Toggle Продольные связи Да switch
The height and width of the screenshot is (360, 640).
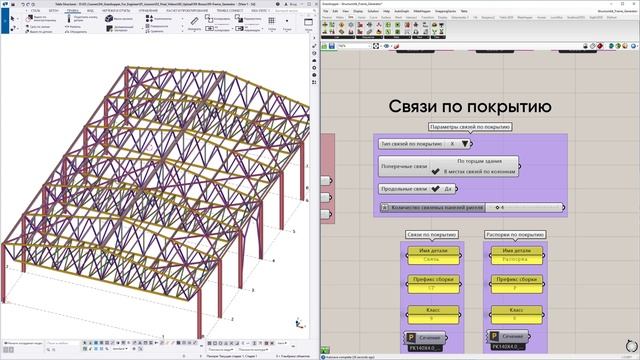pos(436,189)
